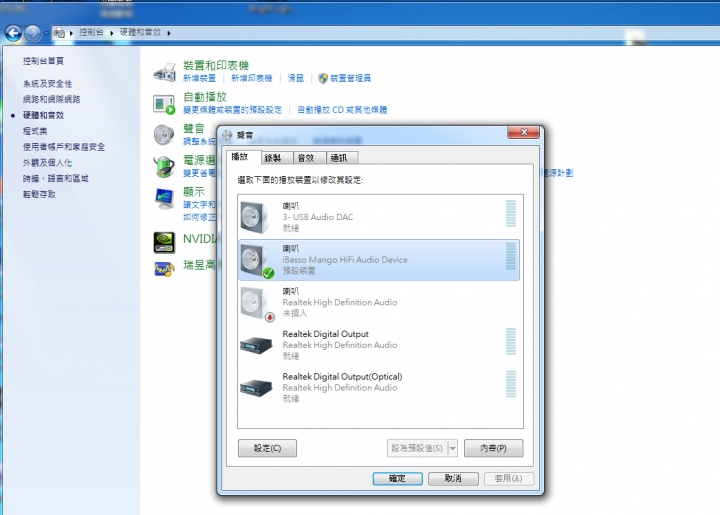Click the AutoPlay icon
The height and width of the screenshot is (515, 720).
164,104
